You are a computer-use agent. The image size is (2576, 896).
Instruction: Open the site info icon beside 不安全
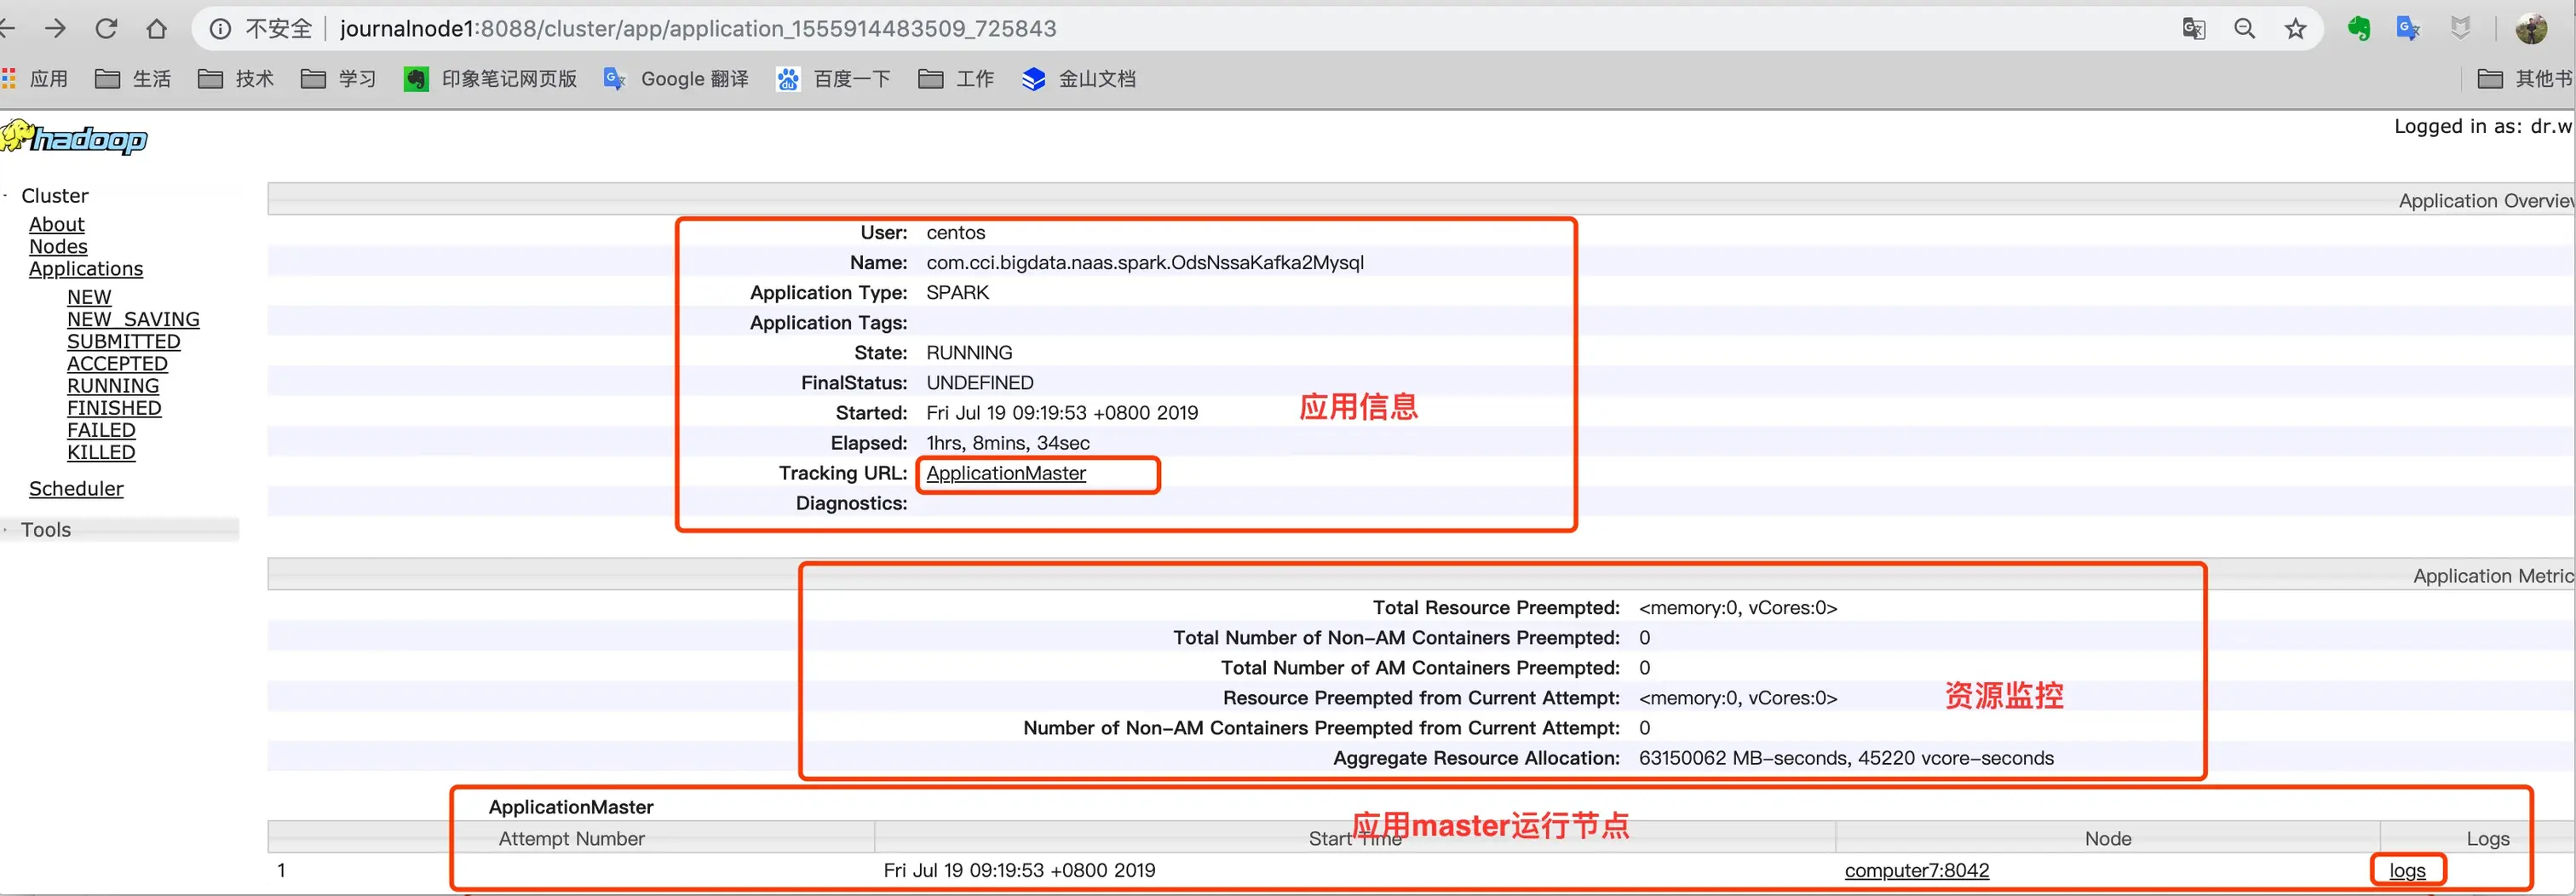[x=220, y=29]
